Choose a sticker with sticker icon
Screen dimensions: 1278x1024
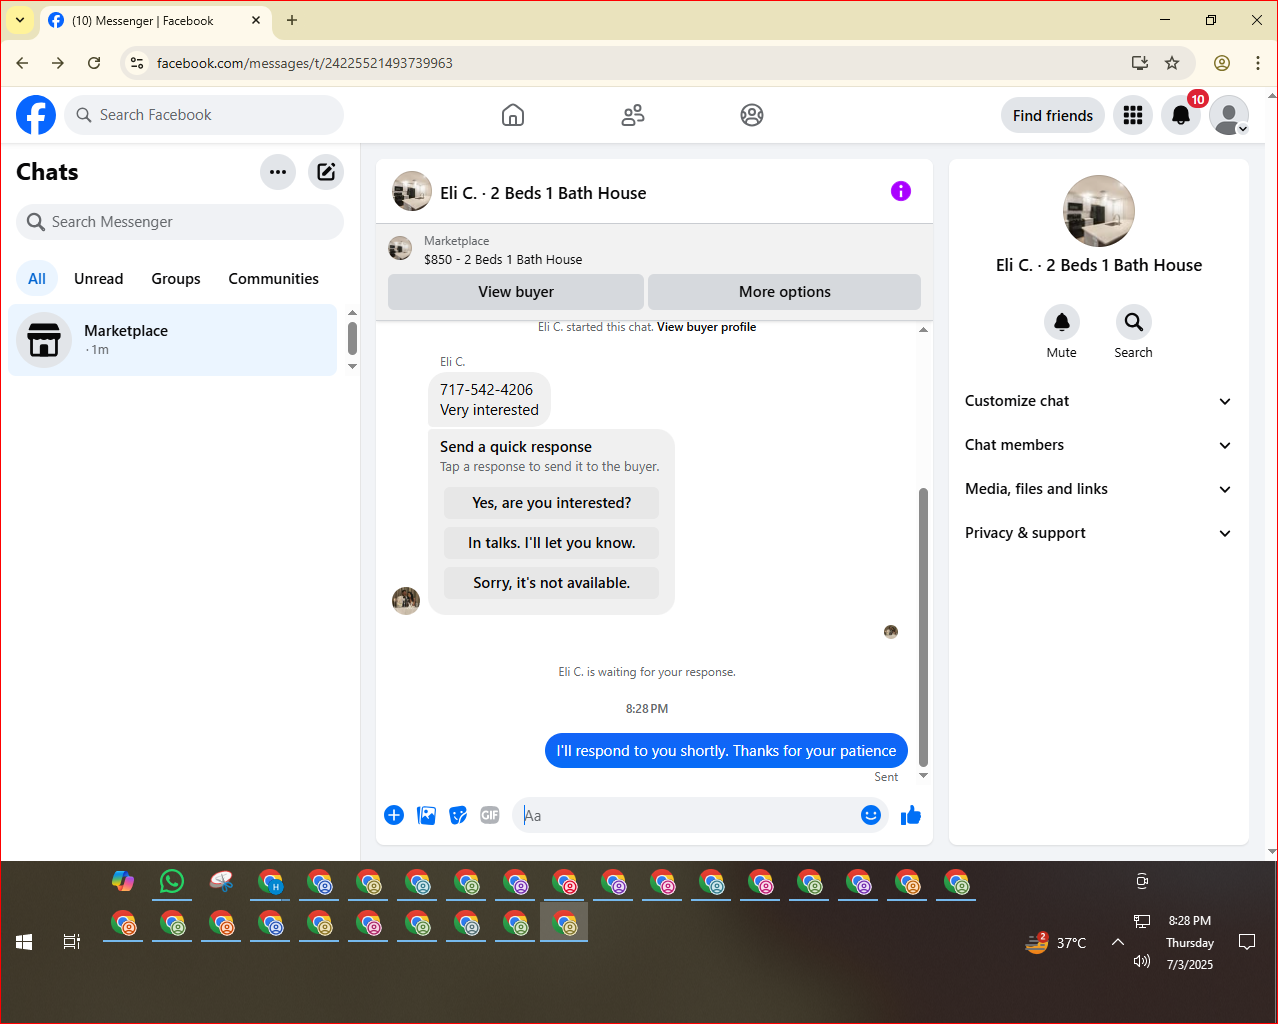click(458, 815)
